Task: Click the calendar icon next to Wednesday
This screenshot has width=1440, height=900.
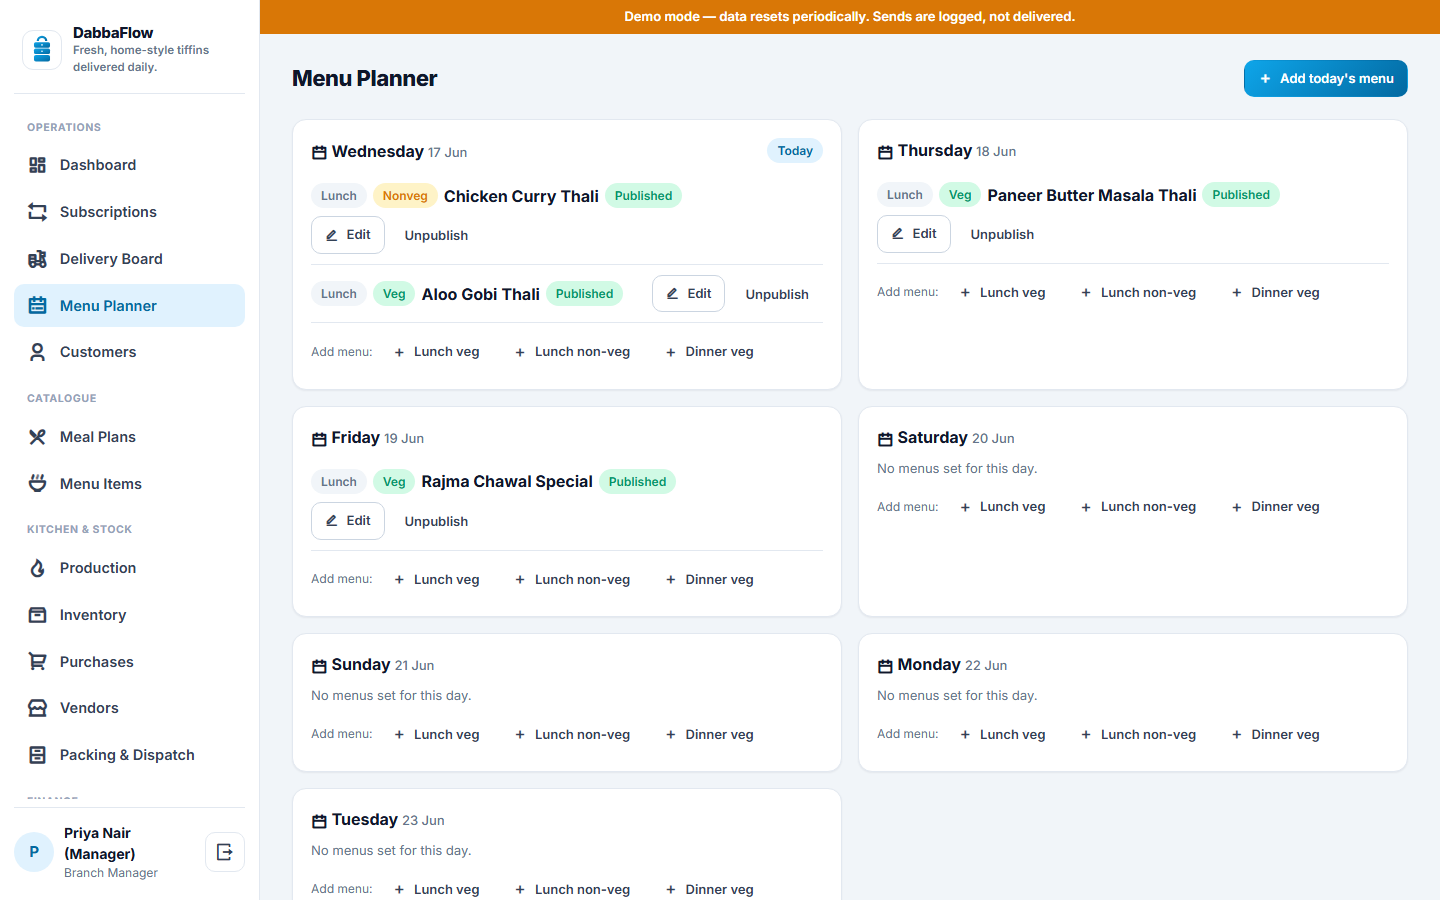Action: (319, 152)
